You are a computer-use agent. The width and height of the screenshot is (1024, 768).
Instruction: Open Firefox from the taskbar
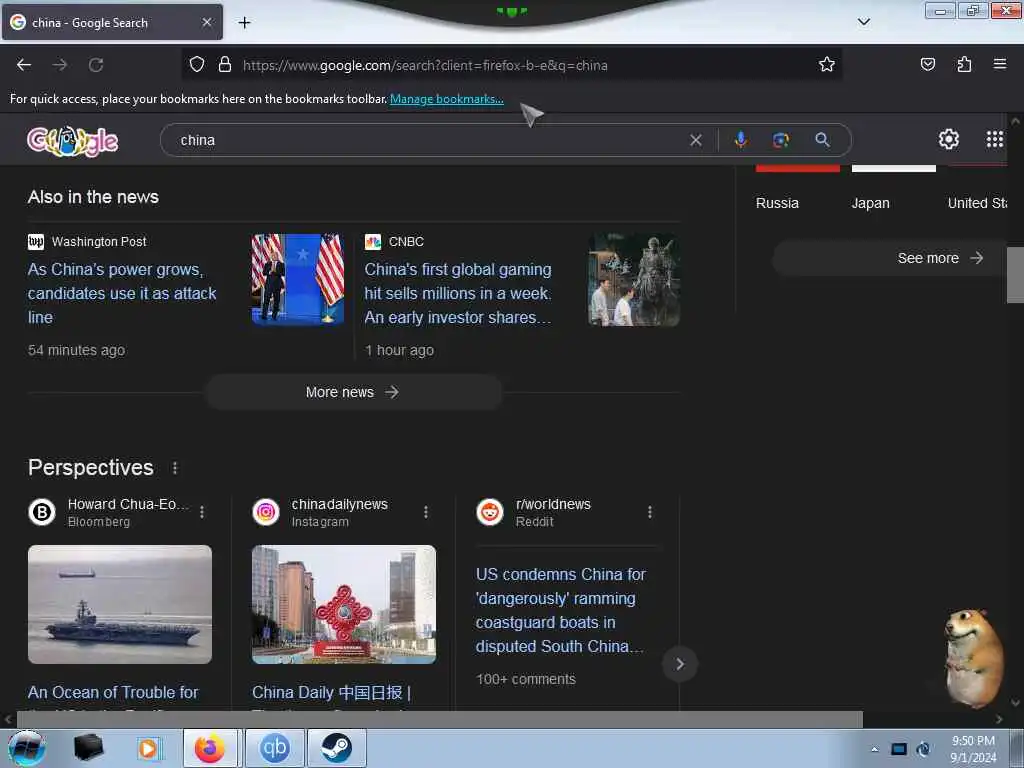tap(212, 748)
